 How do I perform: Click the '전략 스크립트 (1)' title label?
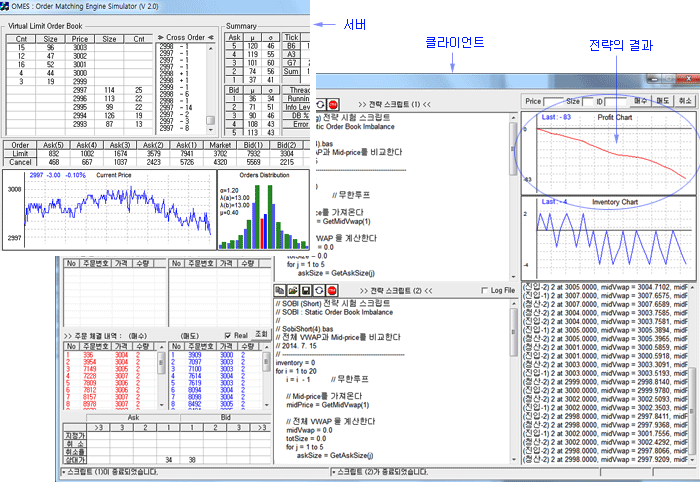[x=394, y=104]
